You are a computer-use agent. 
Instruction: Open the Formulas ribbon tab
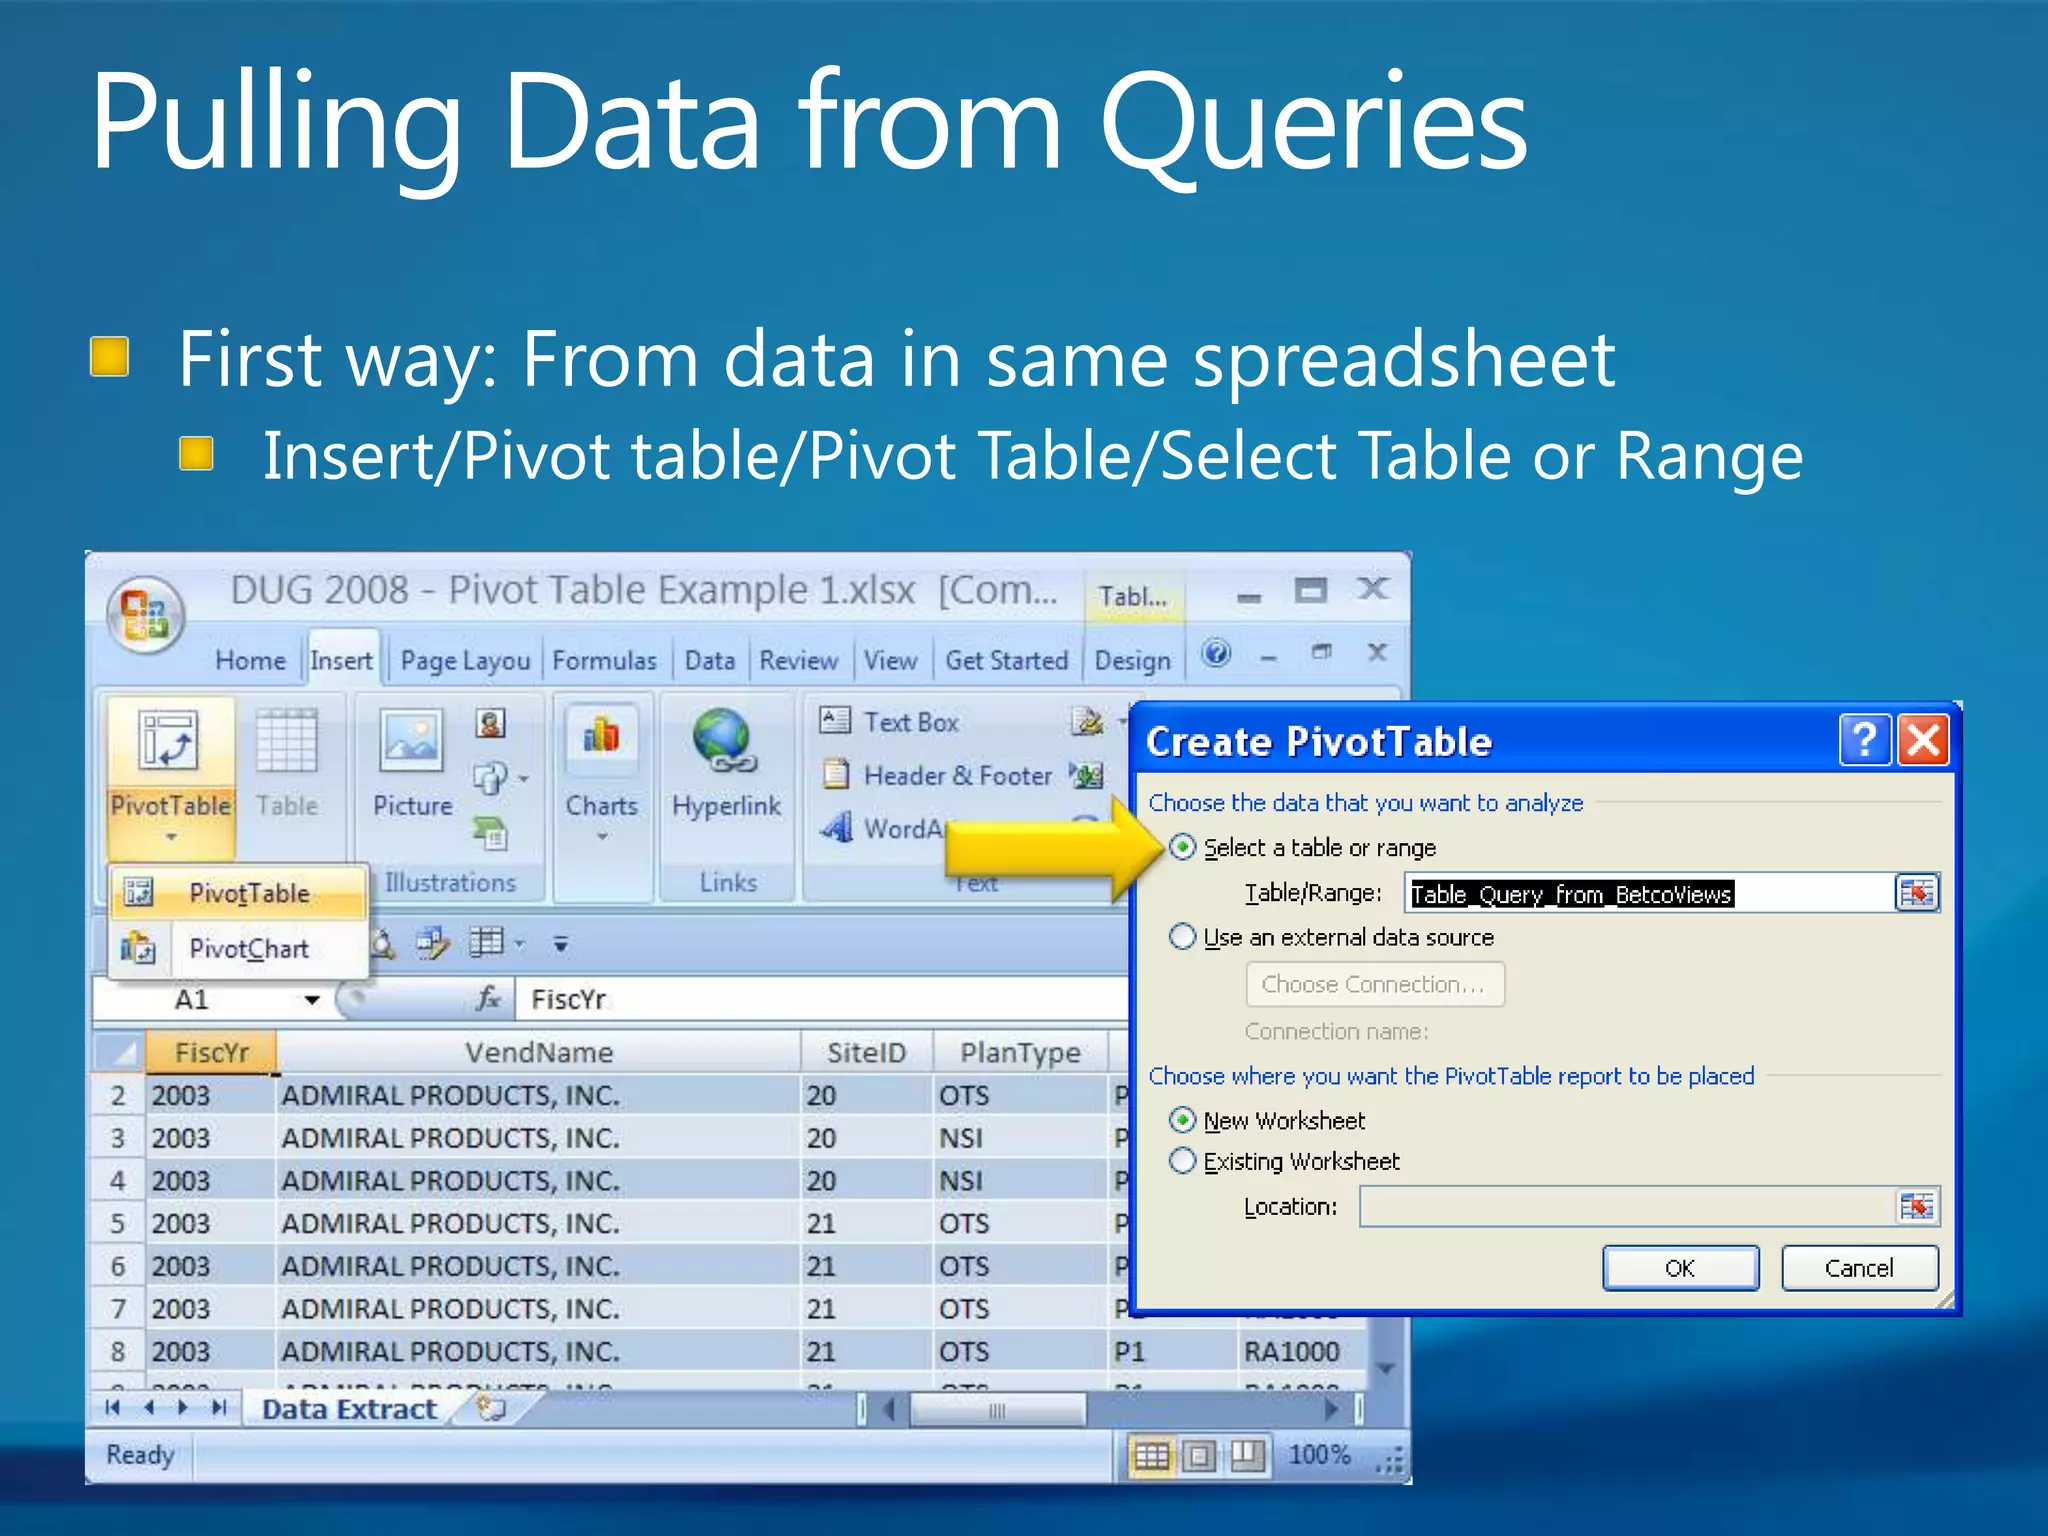[604, 661]
